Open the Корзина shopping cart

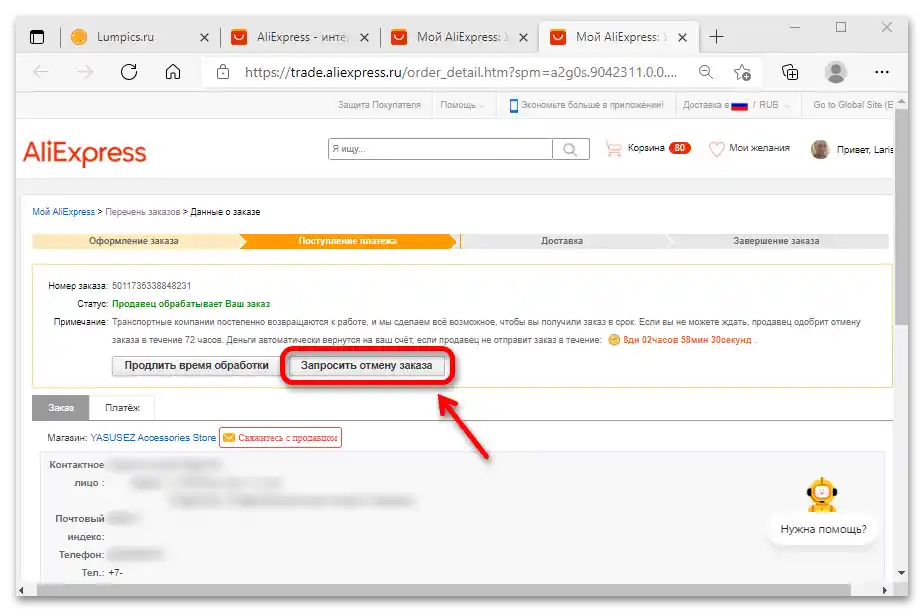[648, 148]
